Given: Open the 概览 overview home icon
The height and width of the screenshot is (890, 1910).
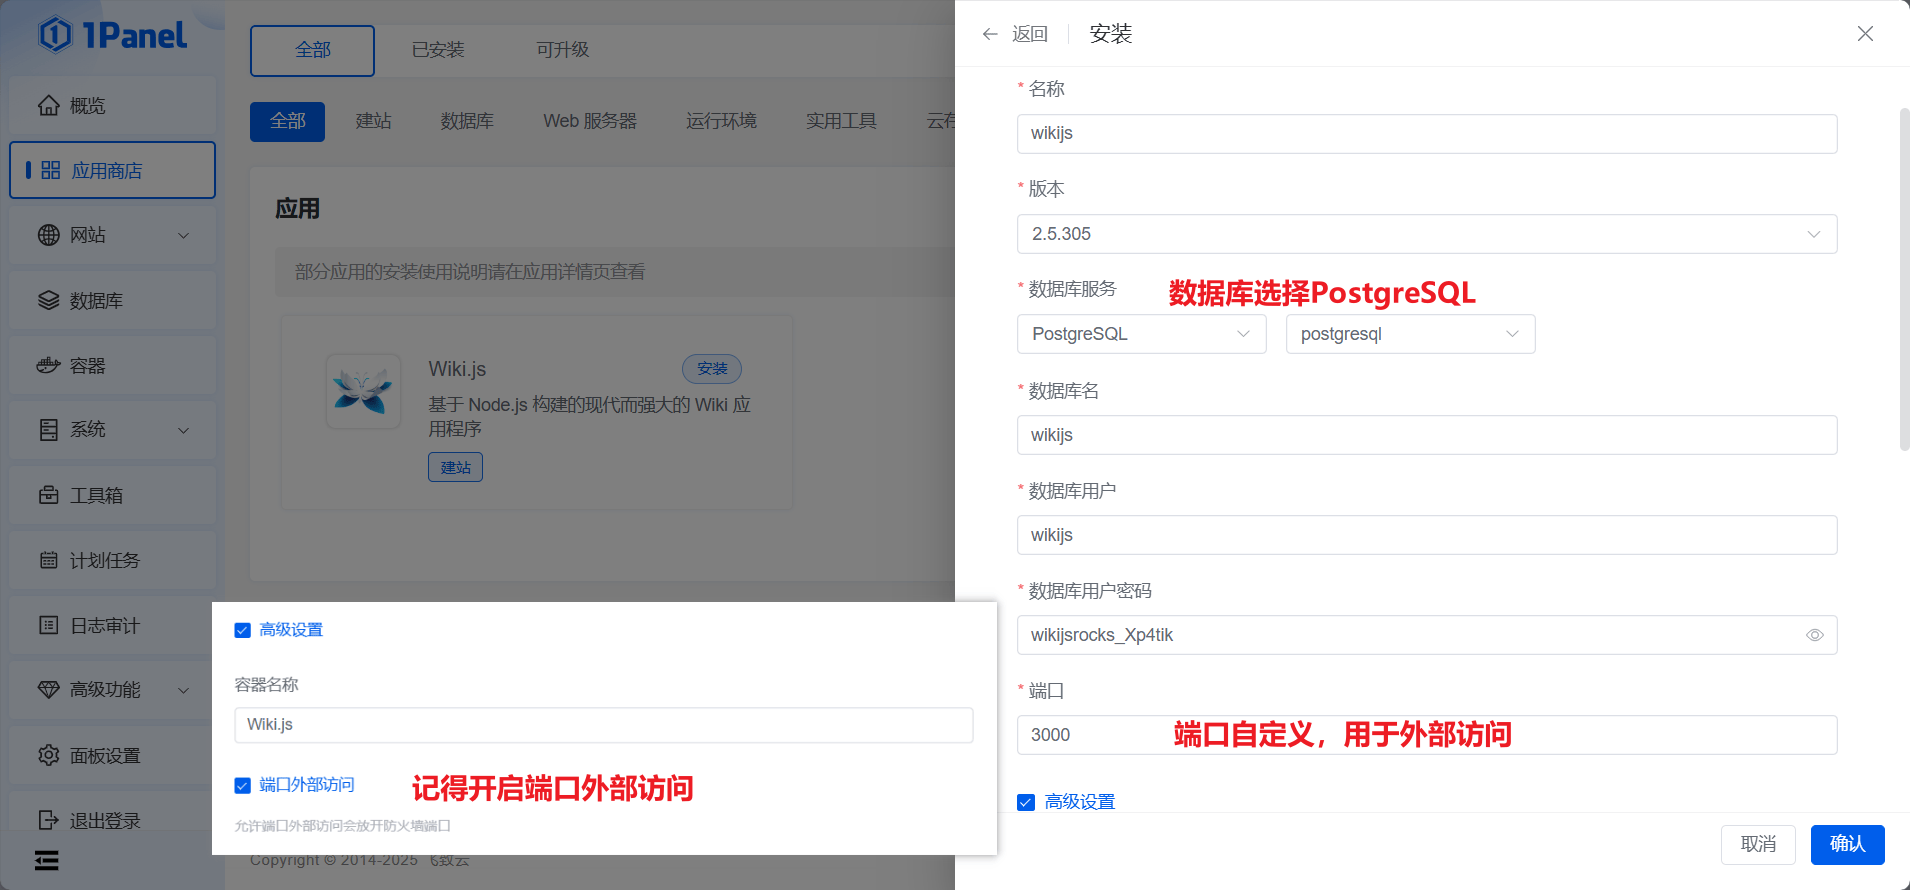Looking at the screenshot, I should 49,106.
